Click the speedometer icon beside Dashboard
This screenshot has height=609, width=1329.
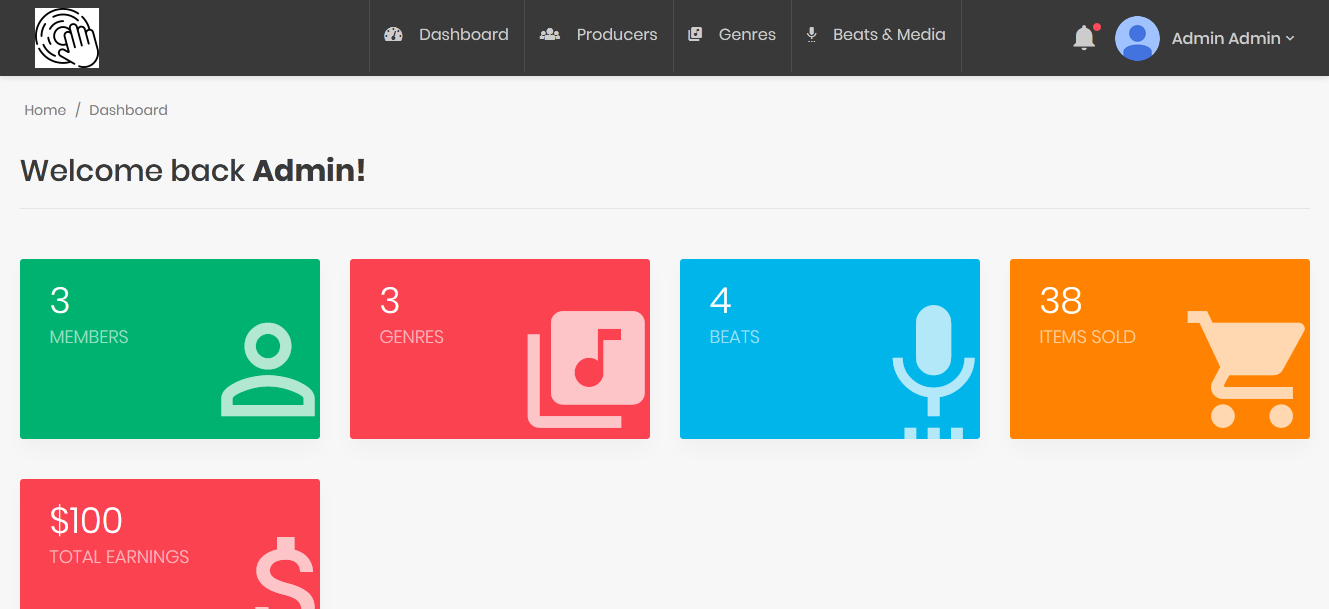tap(393, 35)
